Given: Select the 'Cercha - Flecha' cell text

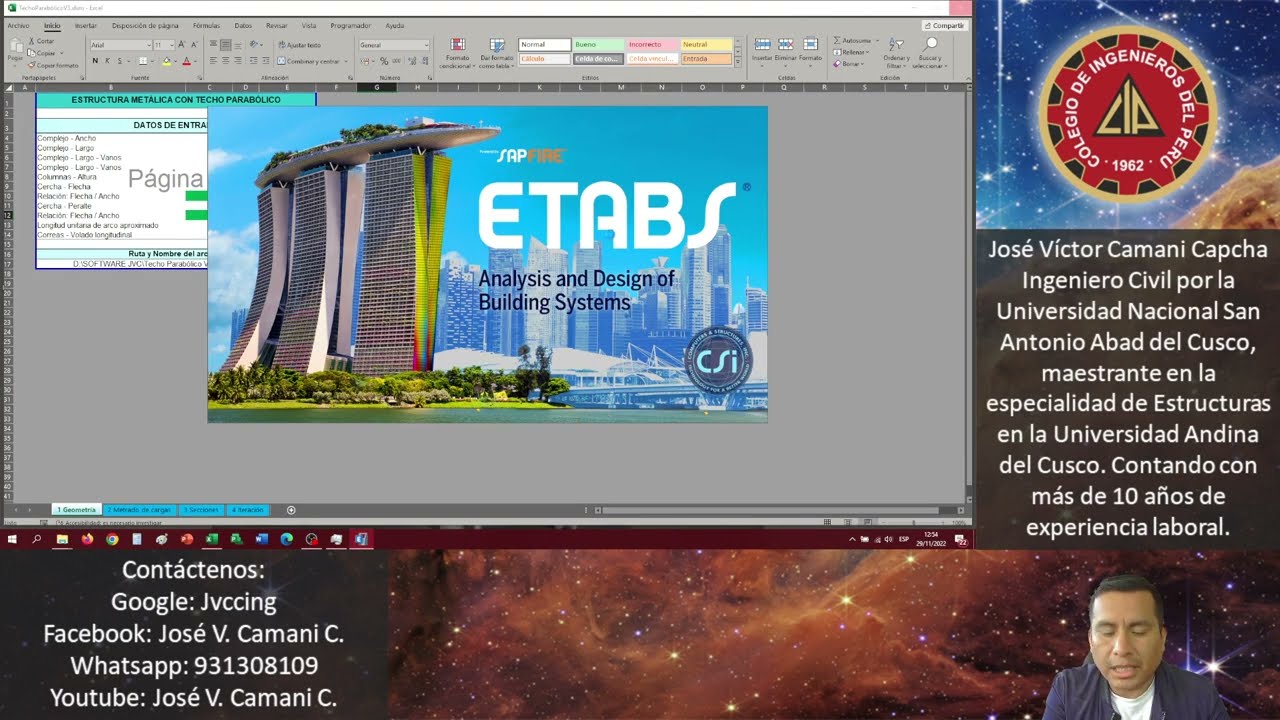Looking at the screenshot, I should pyautogui.click(x=64, y=187).
